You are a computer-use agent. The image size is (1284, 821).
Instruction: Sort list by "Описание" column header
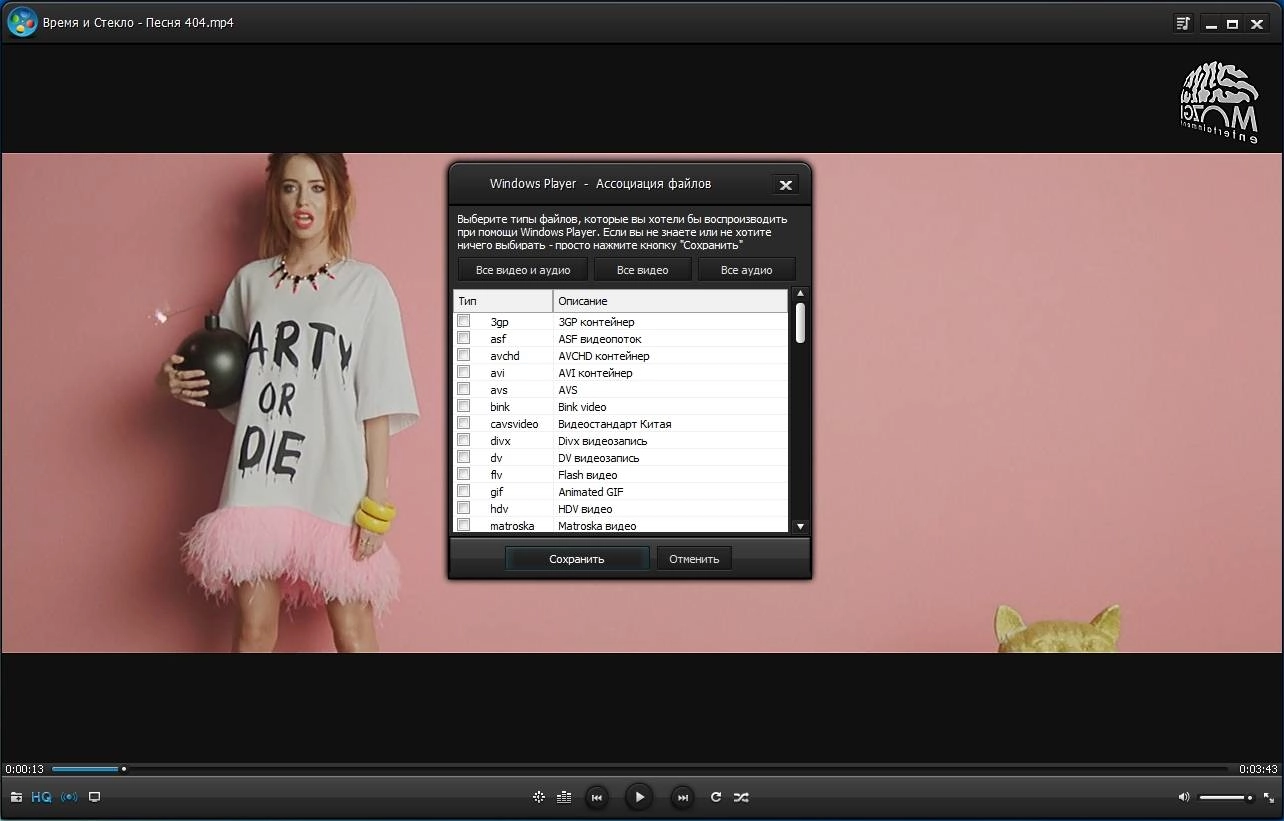pos(670,301)
